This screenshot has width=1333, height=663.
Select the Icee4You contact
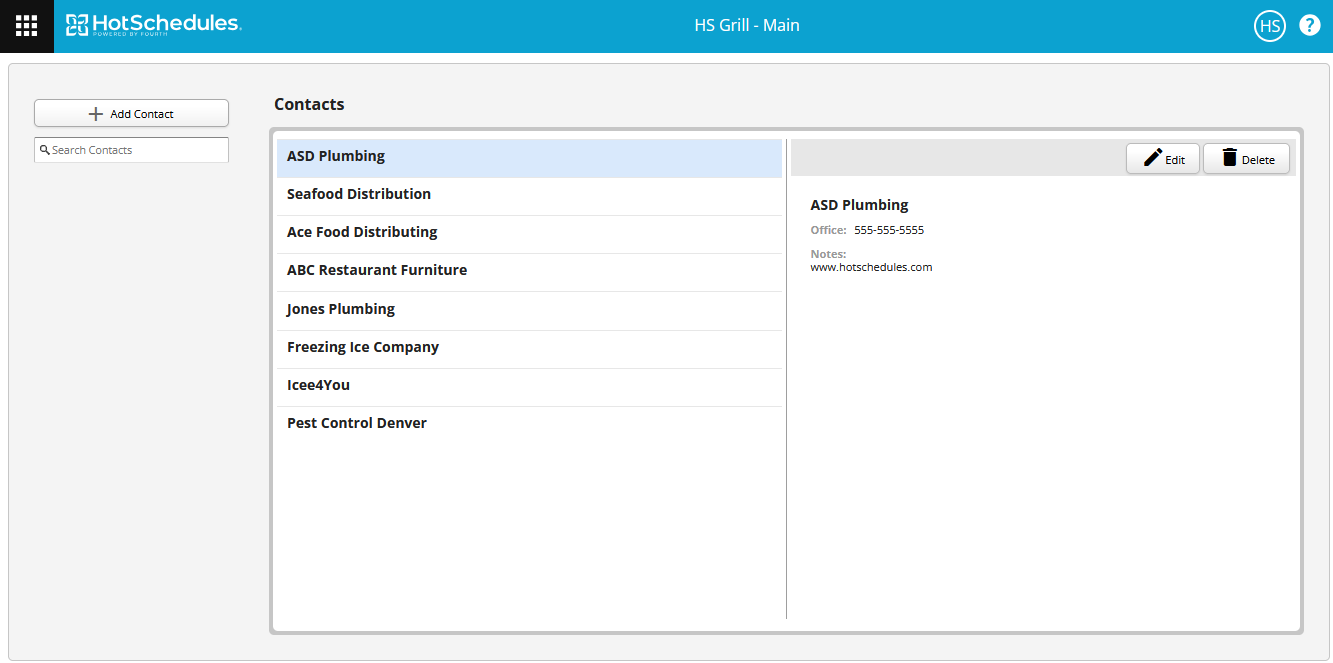click(x=529, y=387)
